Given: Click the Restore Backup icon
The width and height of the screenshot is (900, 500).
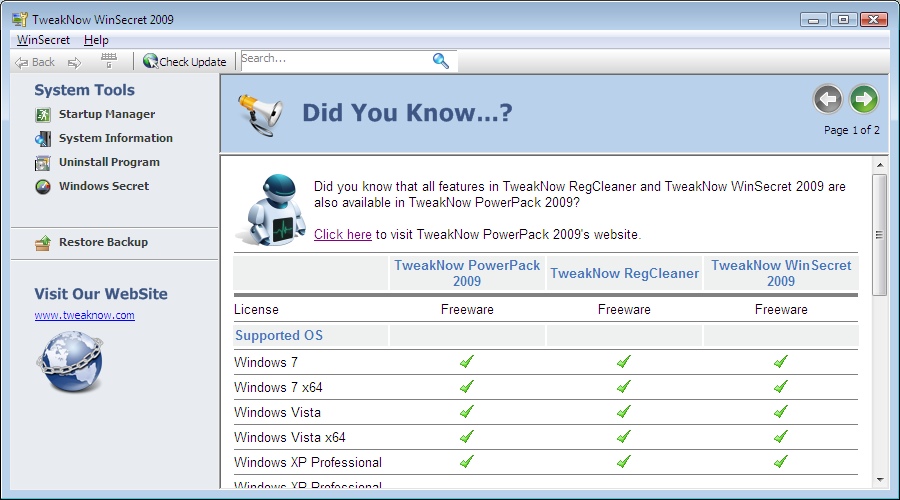Looking at the screenshot, I should pyautogui.click(x=43, y=243).
